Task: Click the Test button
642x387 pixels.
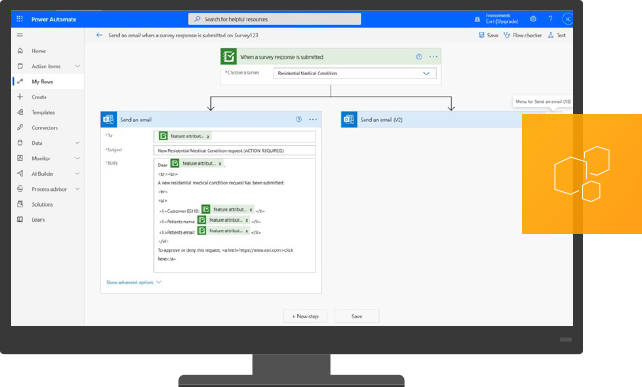Action: click(x=557, y=35)
